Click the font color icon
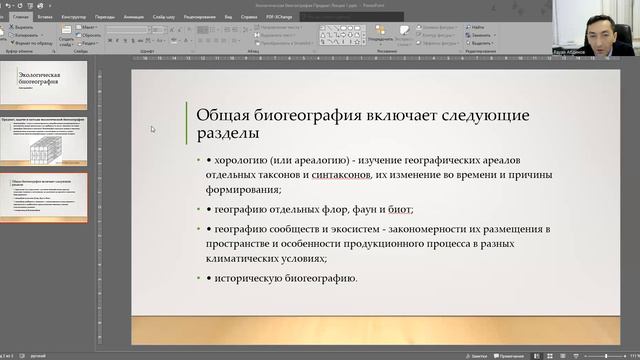640x360 pixels. click(x=186, y=41)
